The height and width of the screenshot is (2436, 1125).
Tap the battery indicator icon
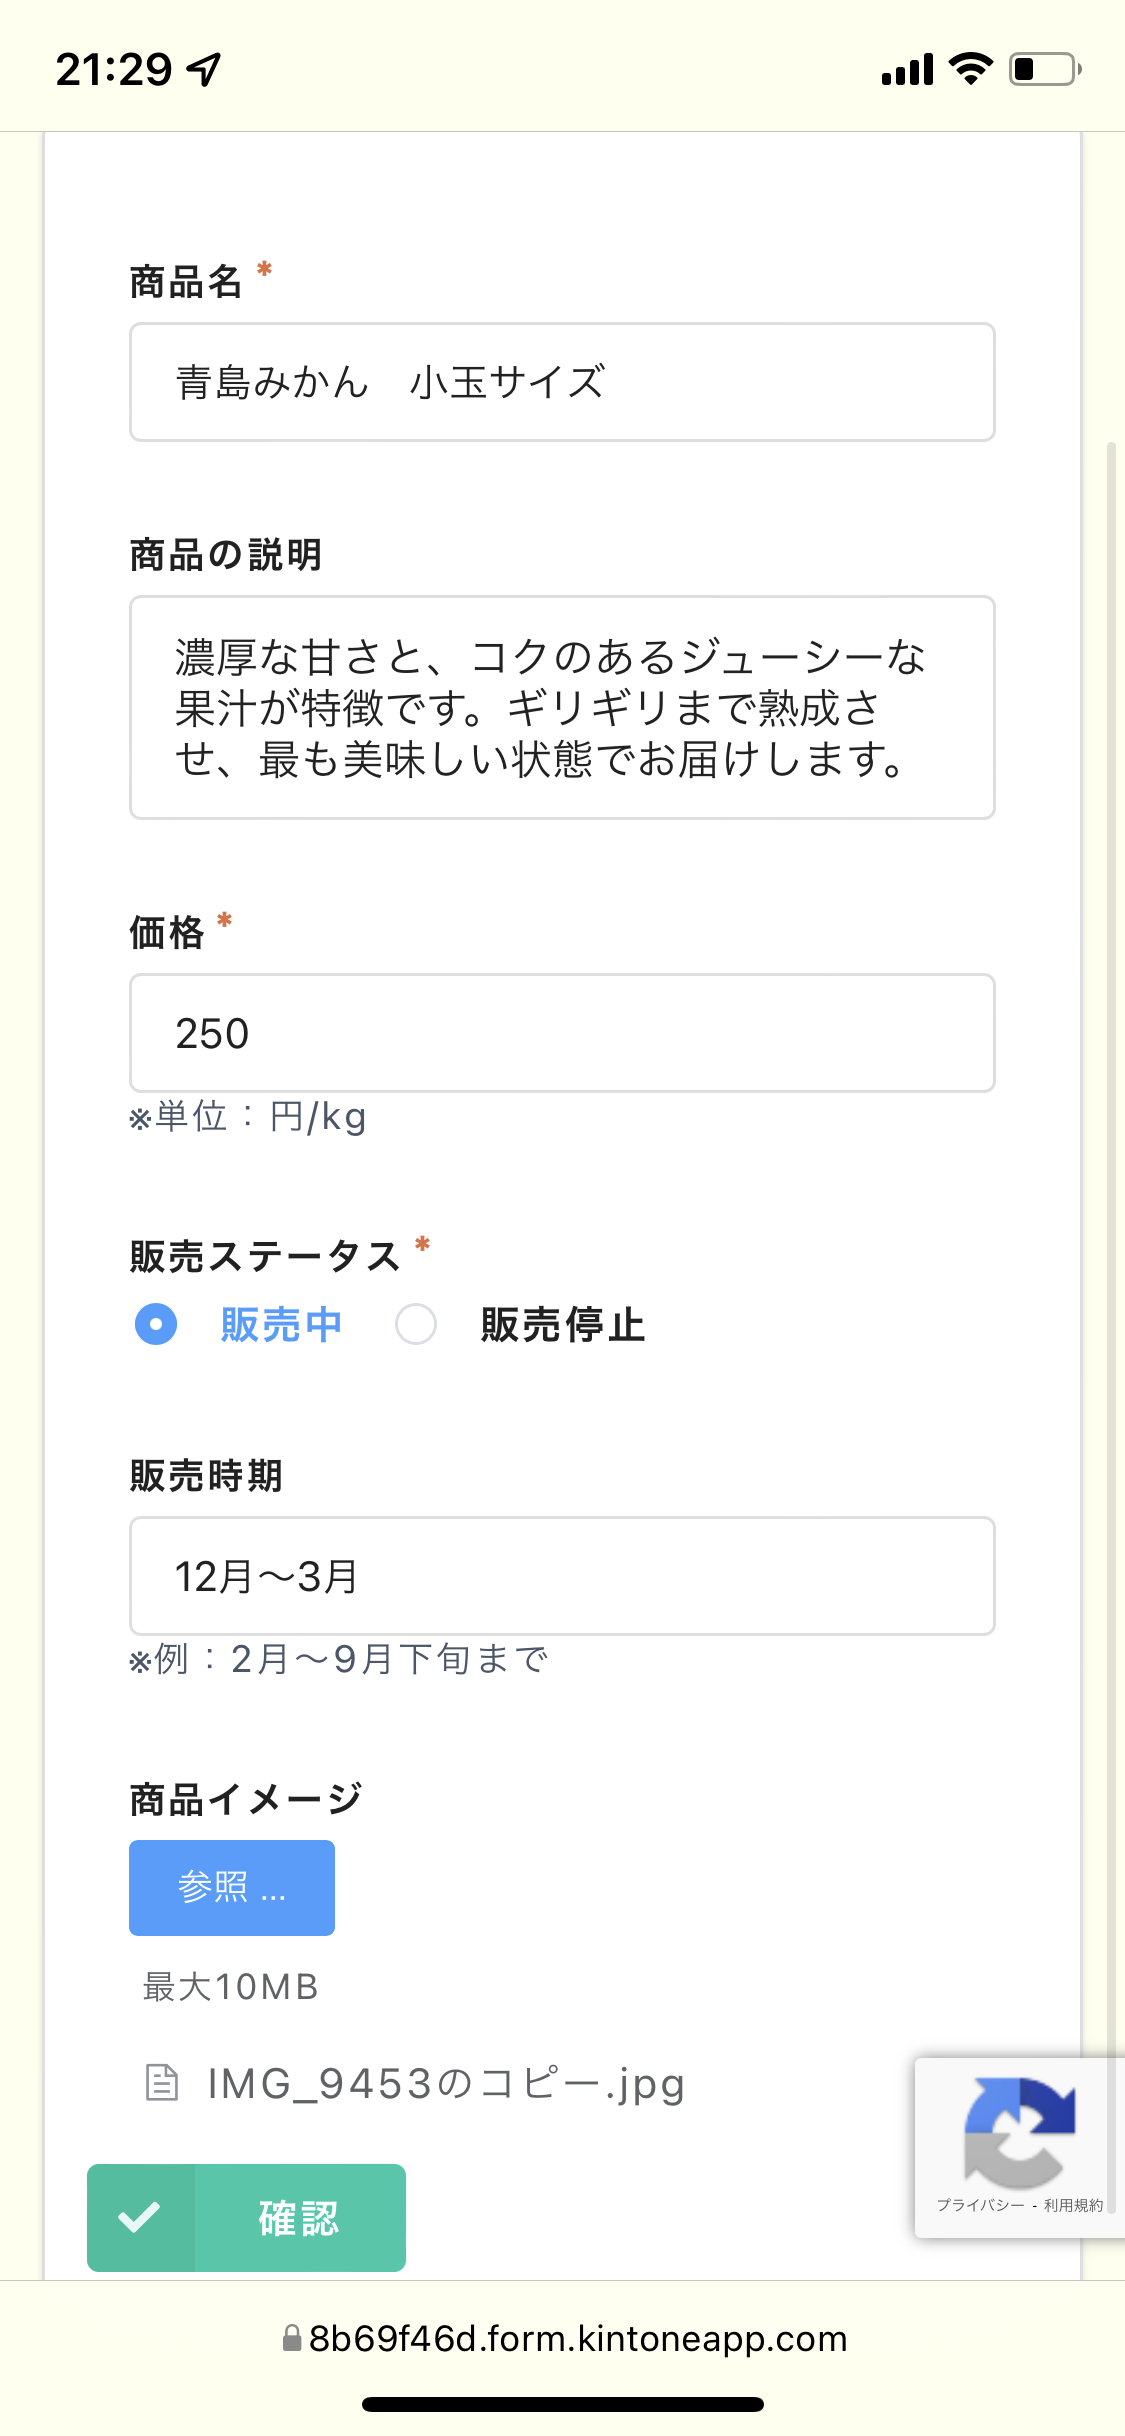pos(1044,69)
